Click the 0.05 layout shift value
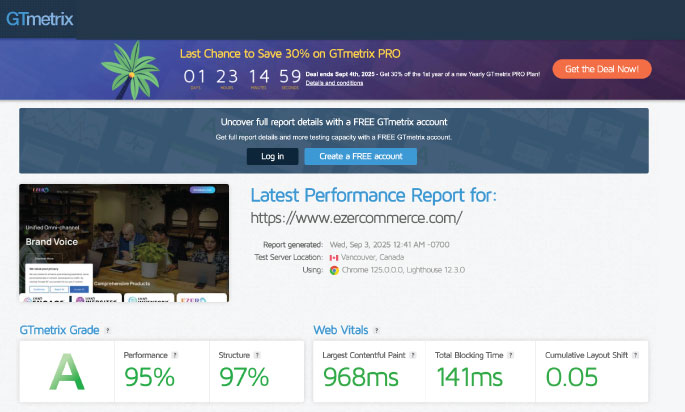 tap(571, 377)
